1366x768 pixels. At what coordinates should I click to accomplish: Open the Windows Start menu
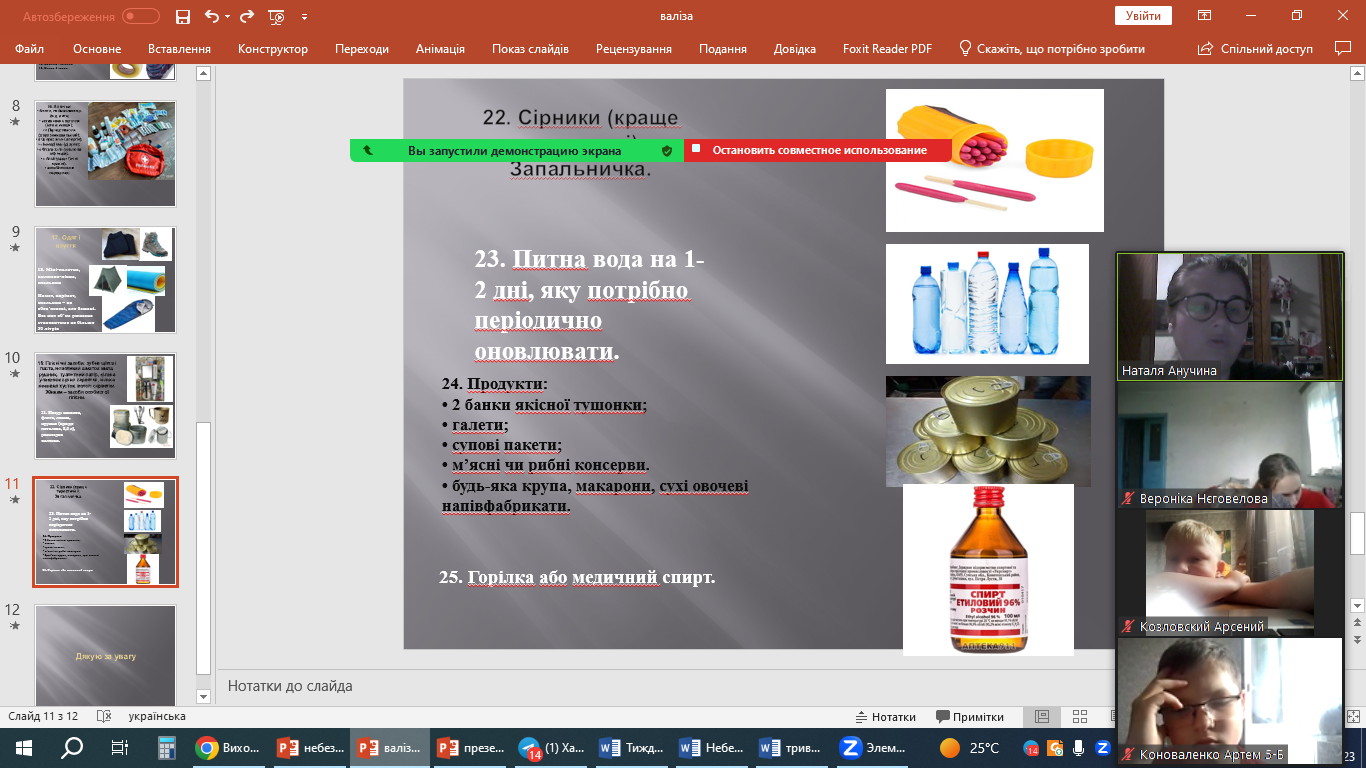23,747
